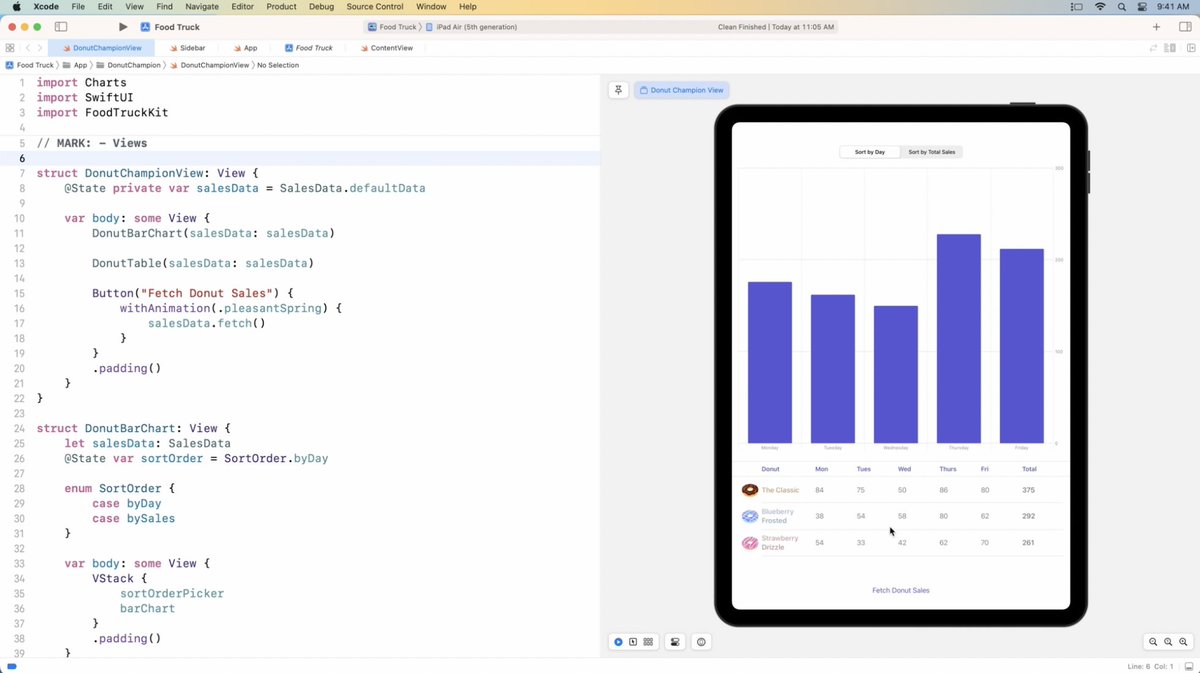Click line number 24 in gutter

tap(20, 428)
